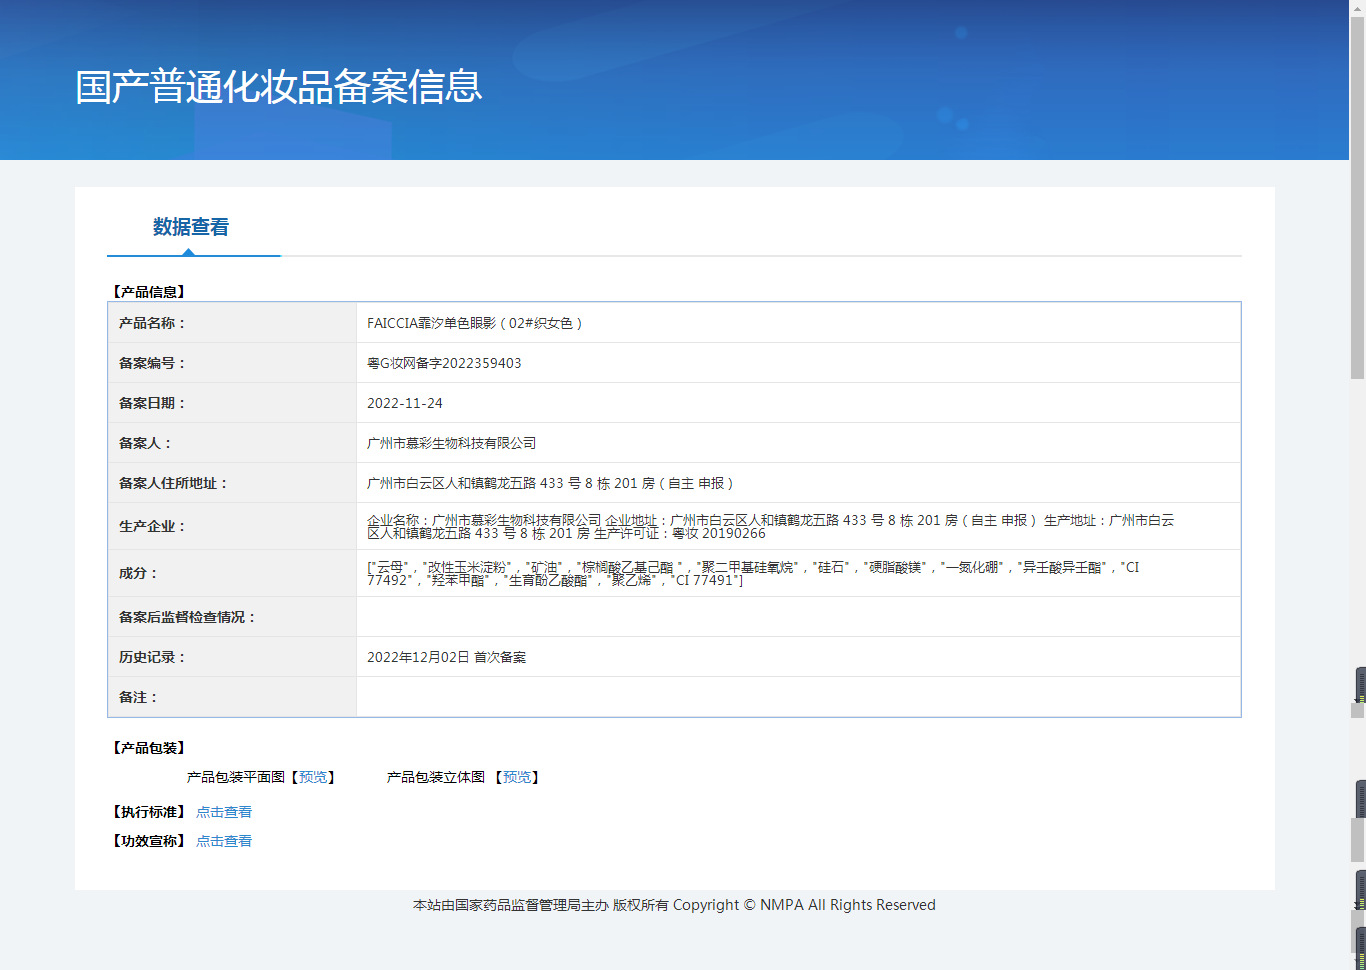Click the 备案日期 row label
The width and height of the screenshot is (1366, 970).
(x=152, y=403)
